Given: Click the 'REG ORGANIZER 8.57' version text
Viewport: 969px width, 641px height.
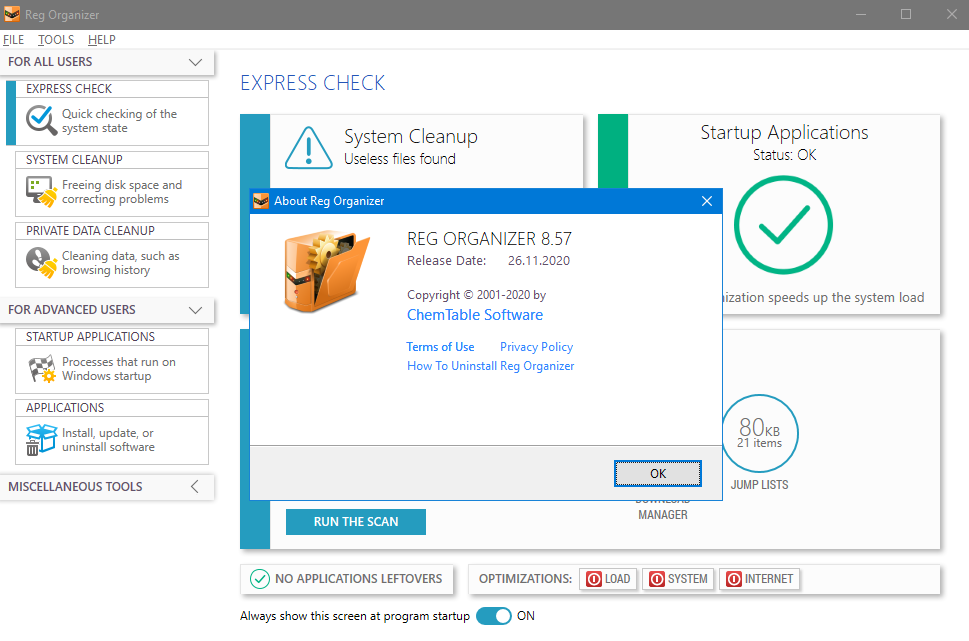Looking at the screenshot, I should click(x=489, y=239).
